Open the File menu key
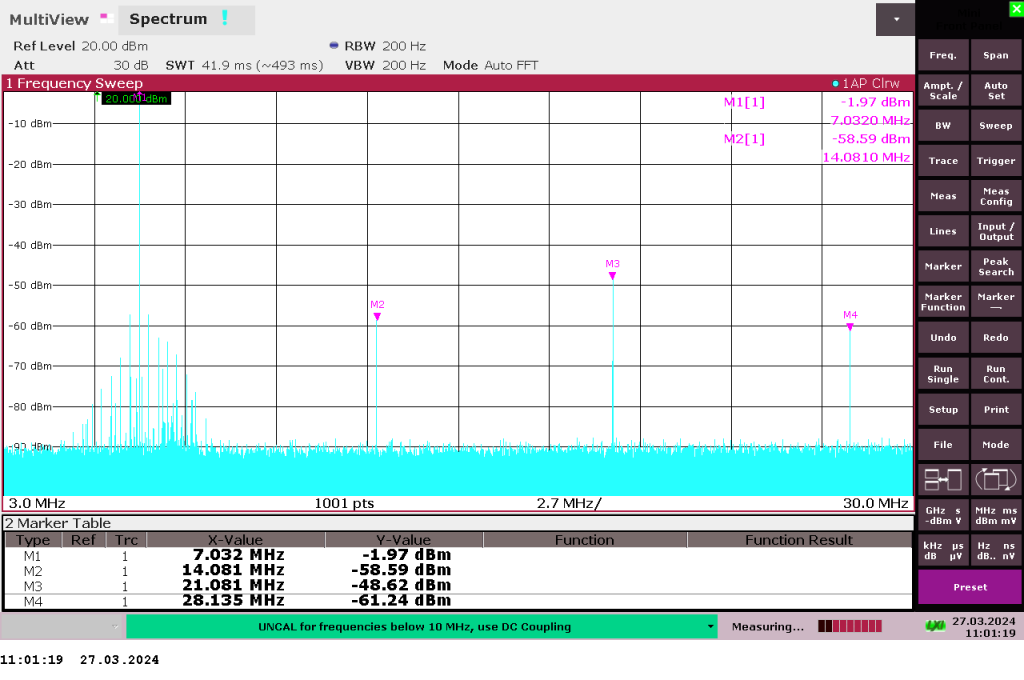The width and height of the screenshot is (1024, 680). [x=943, y=445]
